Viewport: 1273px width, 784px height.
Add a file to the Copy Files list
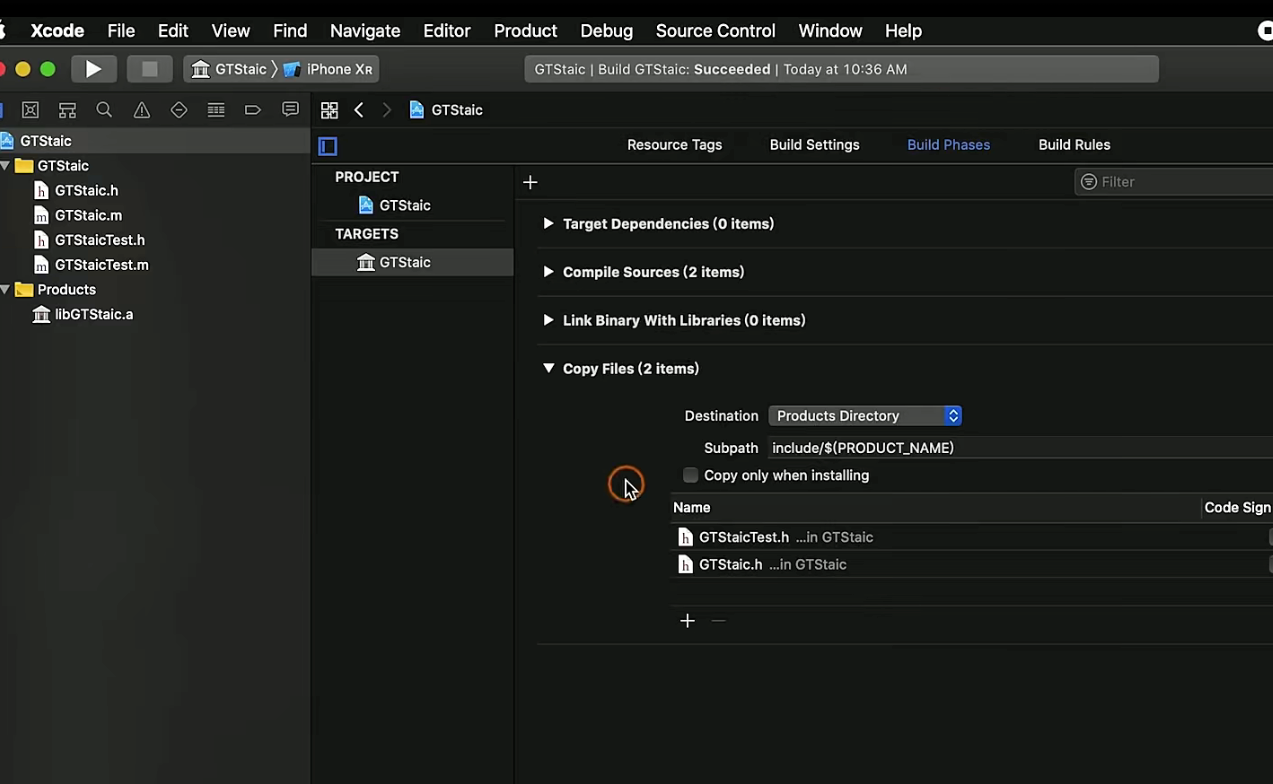[687, 621]
